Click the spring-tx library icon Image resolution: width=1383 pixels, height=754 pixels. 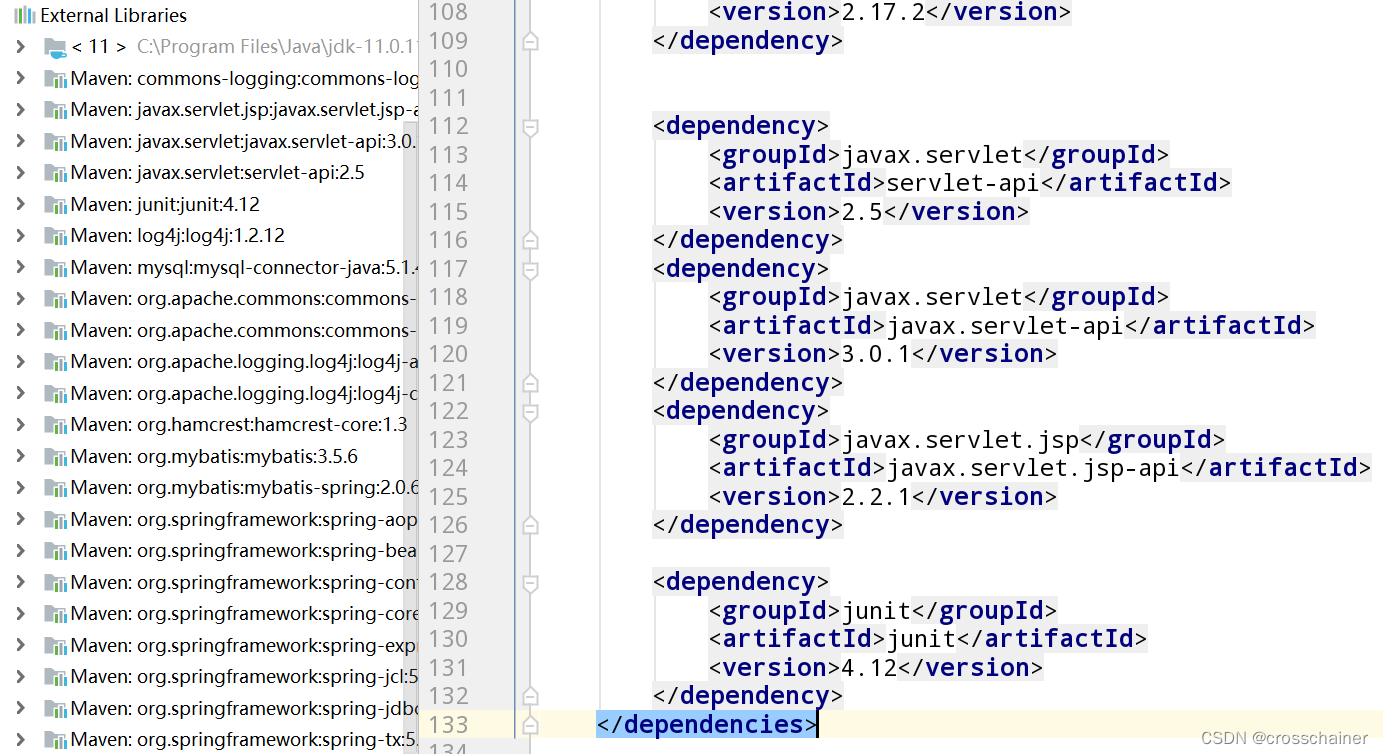(55, 740)
